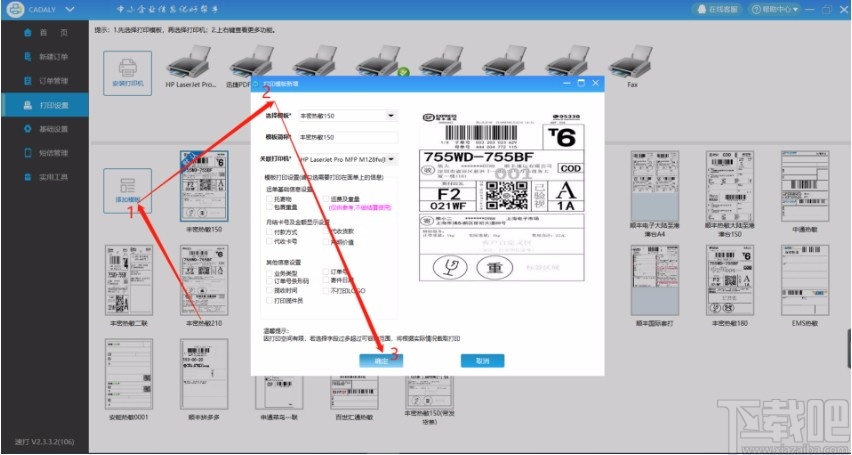Check the 订单号条形码 checkbox

pyautogui.click(x=269, y=282)
